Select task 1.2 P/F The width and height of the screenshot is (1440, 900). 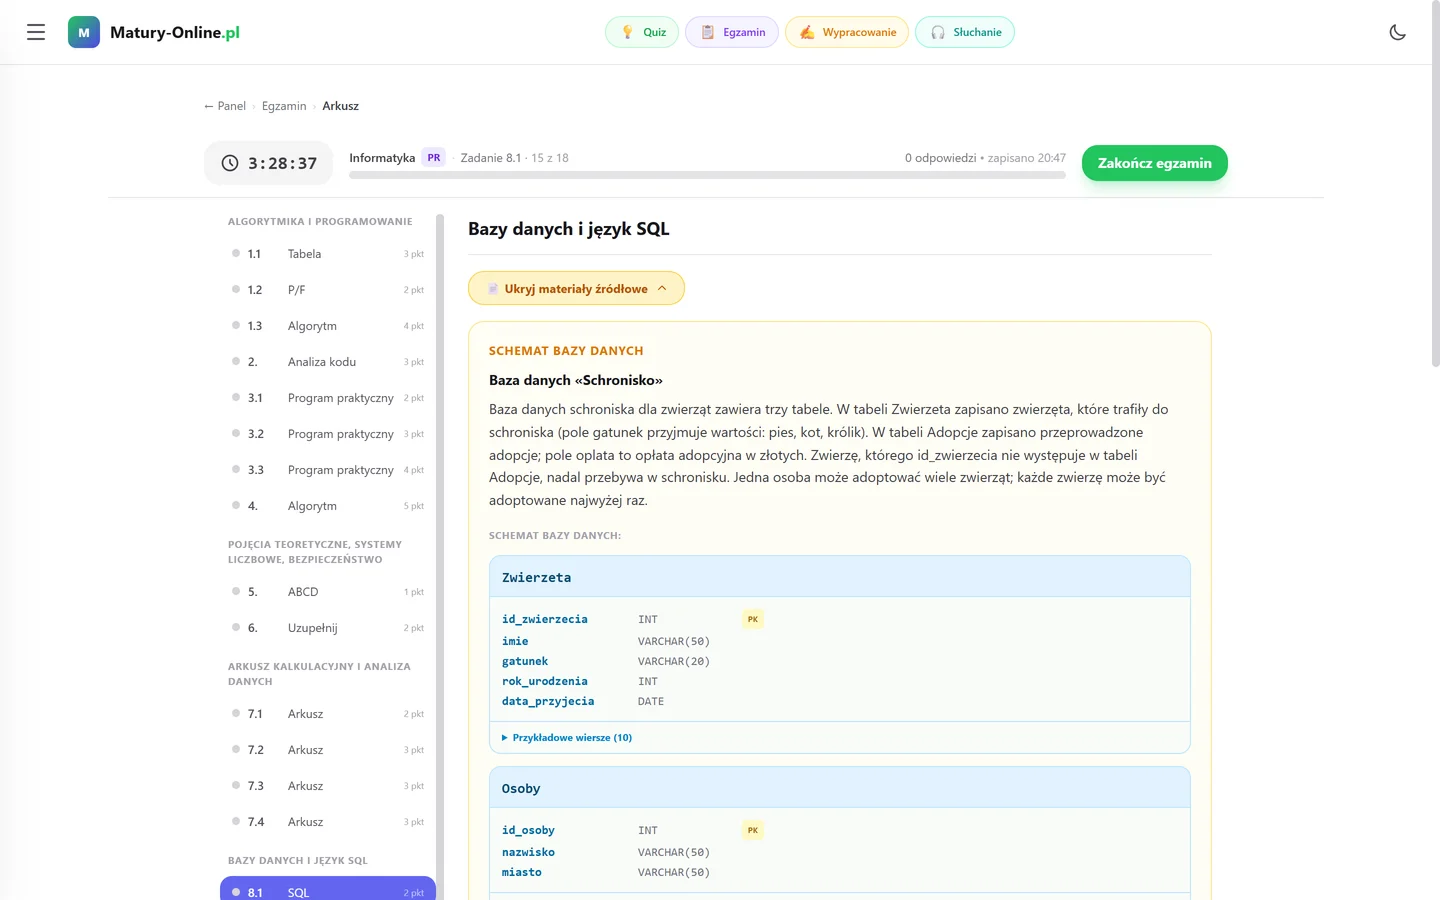[328, 290]
